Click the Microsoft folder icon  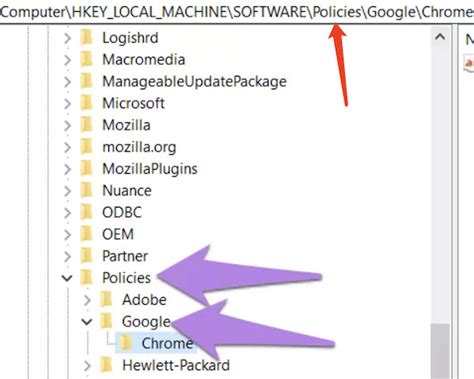tap(87, 103)
